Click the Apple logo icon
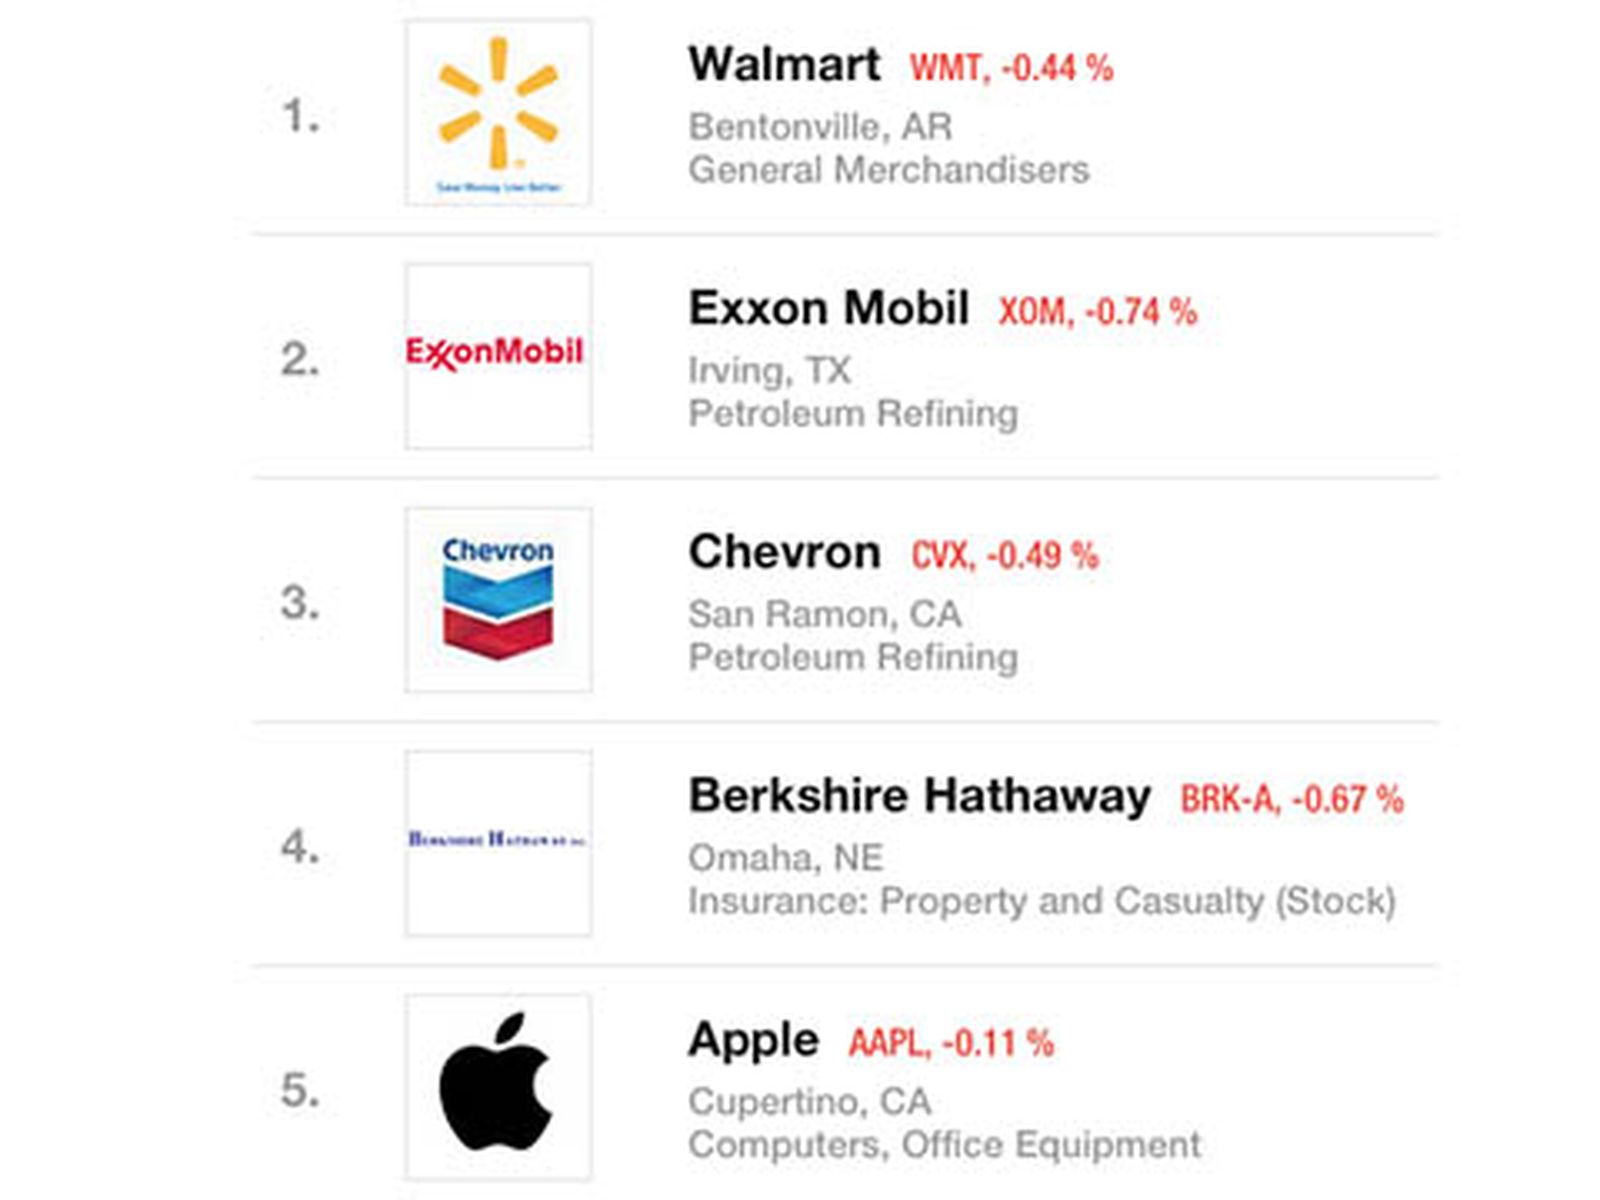 pyautogui.click(x=497, y=1083)
